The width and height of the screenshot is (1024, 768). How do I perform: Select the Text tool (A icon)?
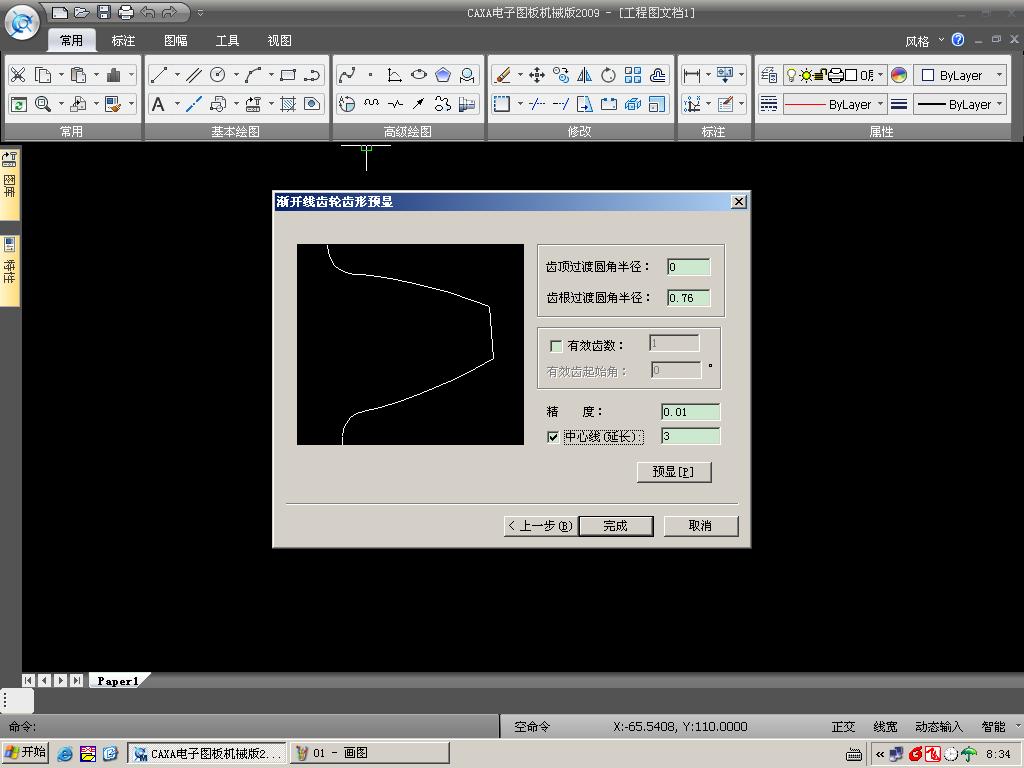(159, 104)
